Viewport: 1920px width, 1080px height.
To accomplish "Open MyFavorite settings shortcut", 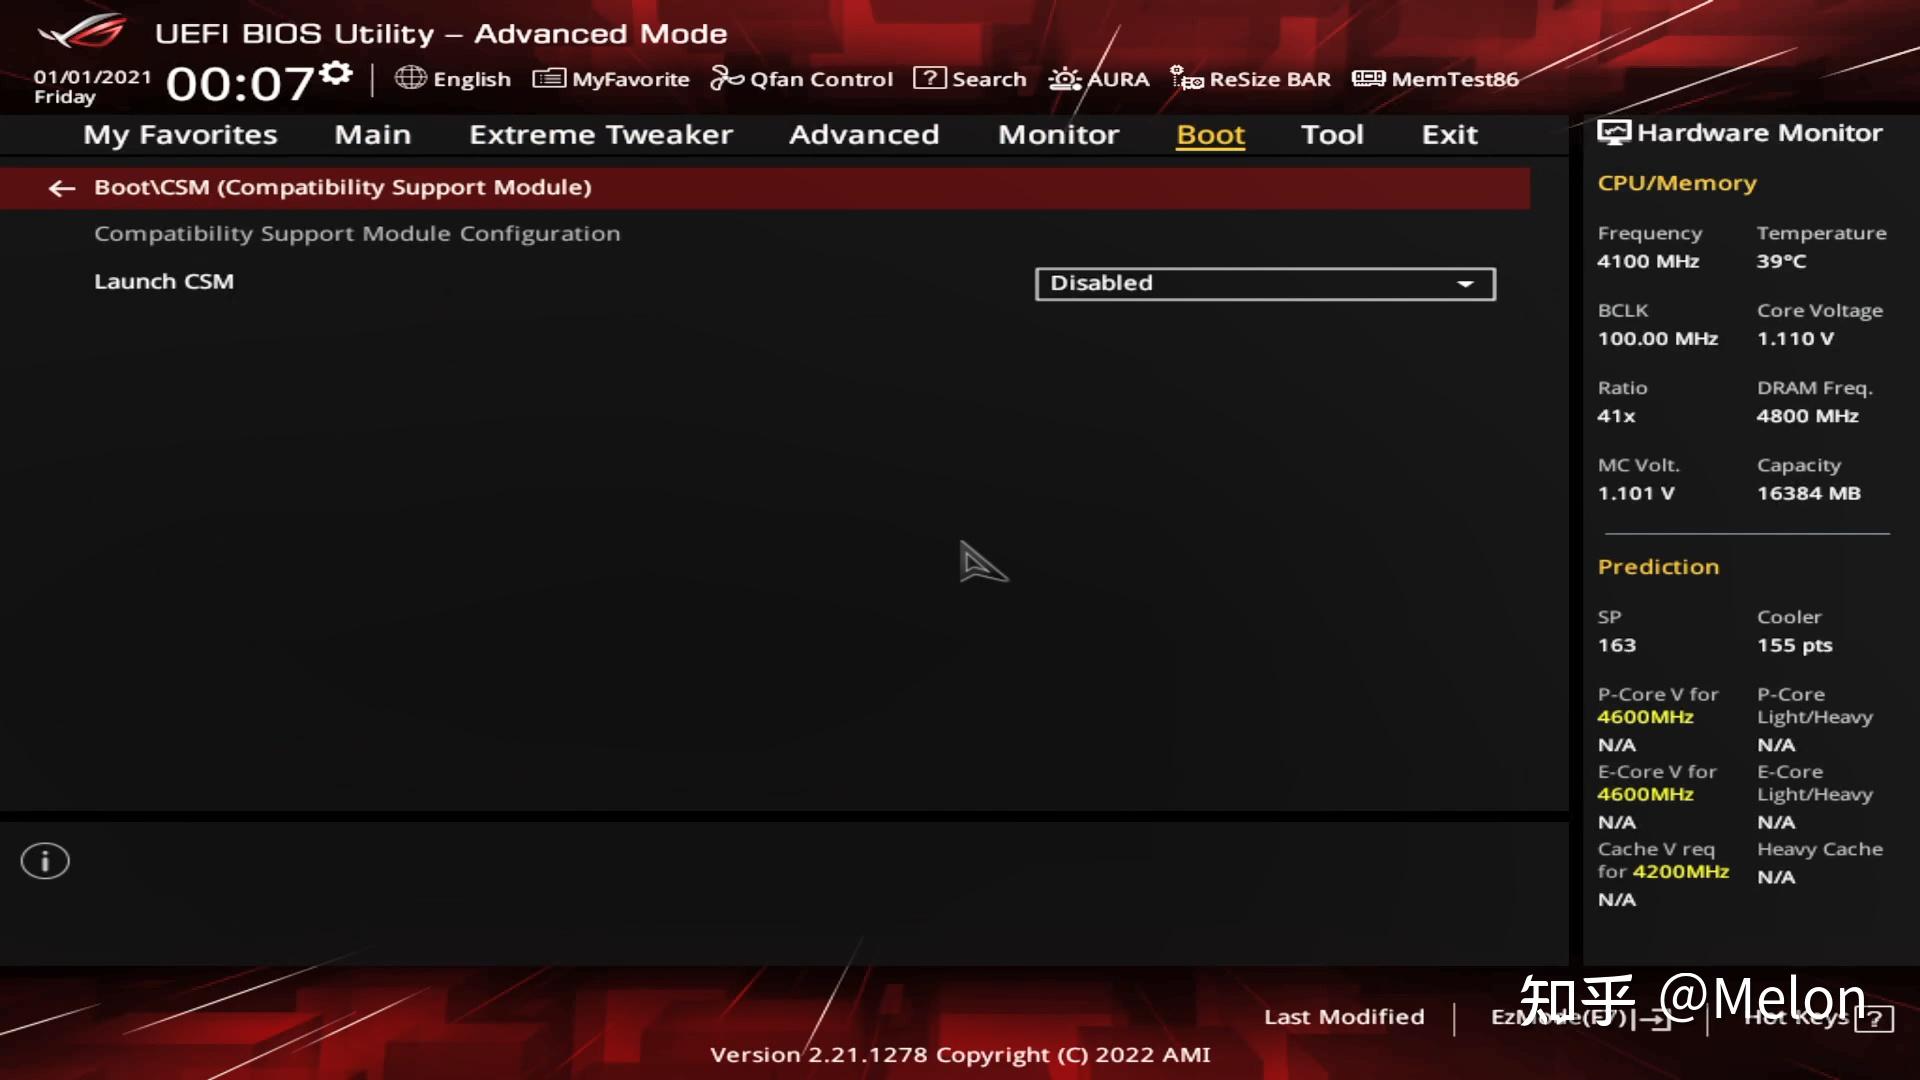I will (x=610, y=78).
